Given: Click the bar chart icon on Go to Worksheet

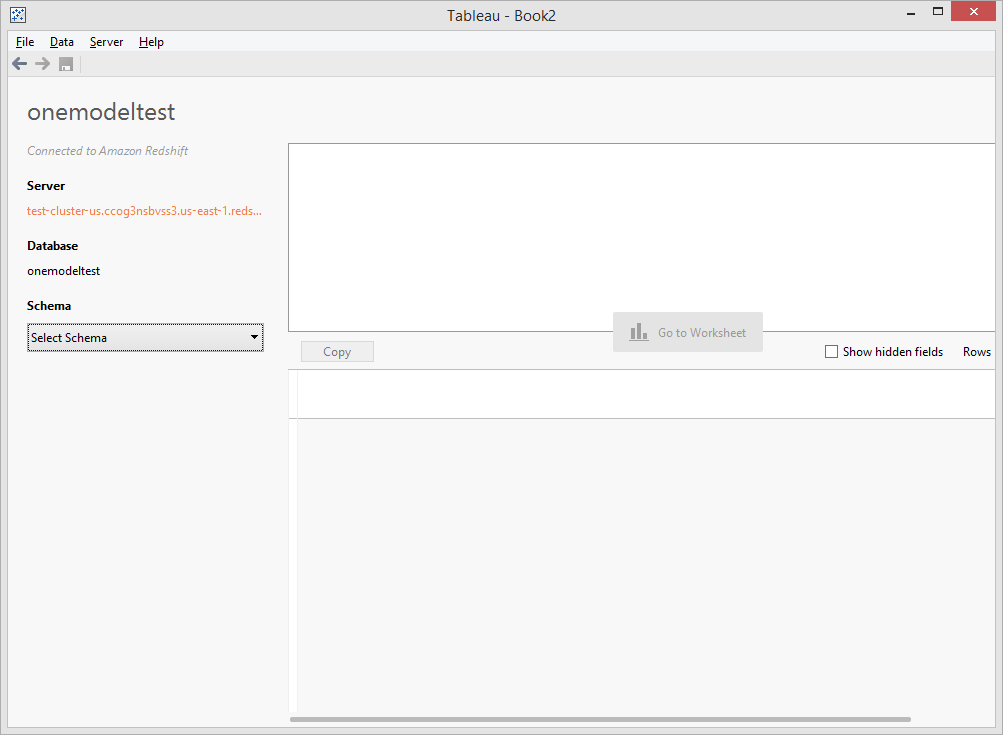Looking at the screenshot, I should pyautogui.click(x=638, y=331).
